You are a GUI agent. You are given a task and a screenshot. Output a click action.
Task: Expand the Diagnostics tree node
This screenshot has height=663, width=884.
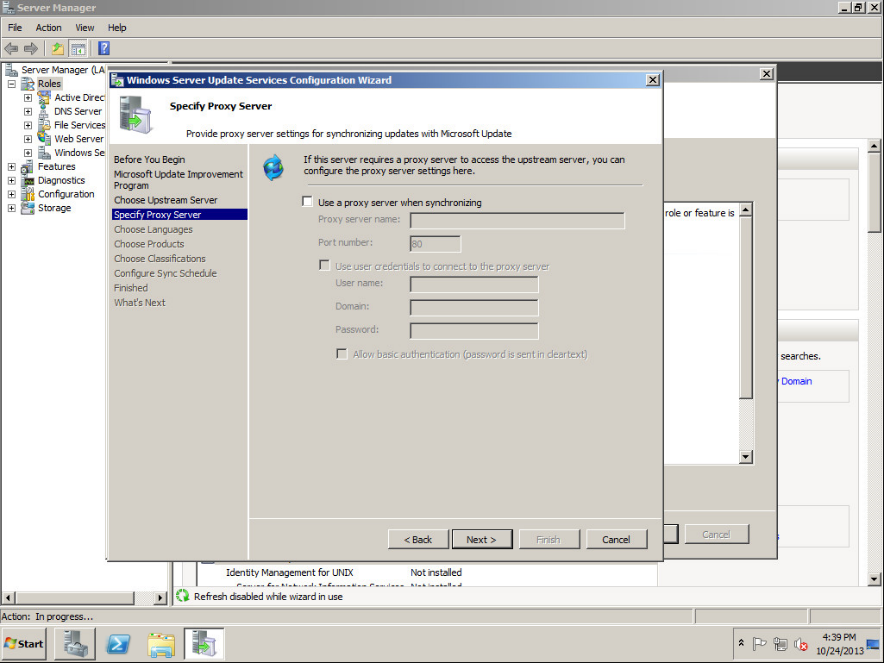coord(11,180)
